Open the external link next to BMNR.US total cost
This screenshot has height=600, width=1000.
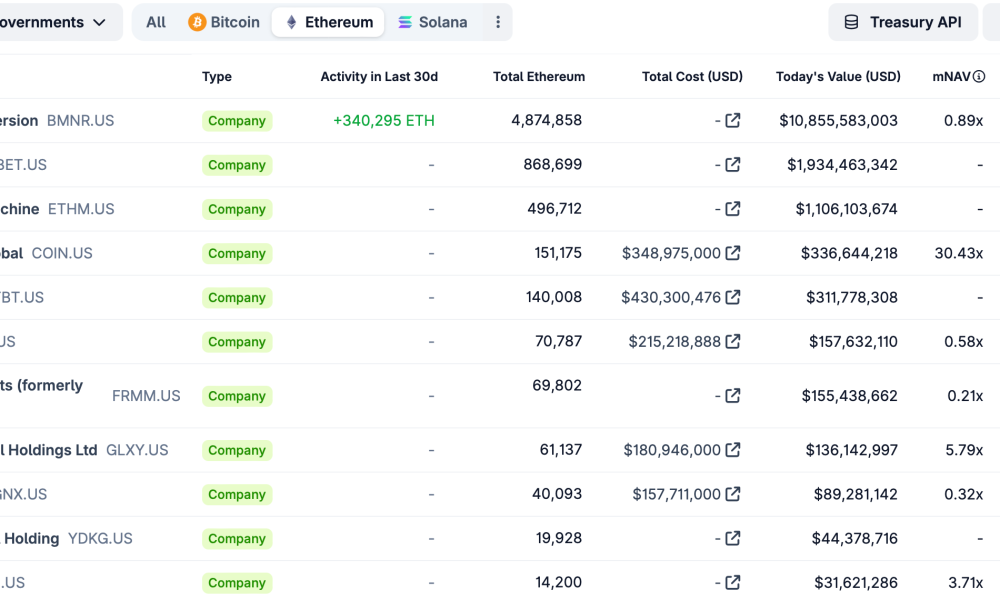point(731,120)
